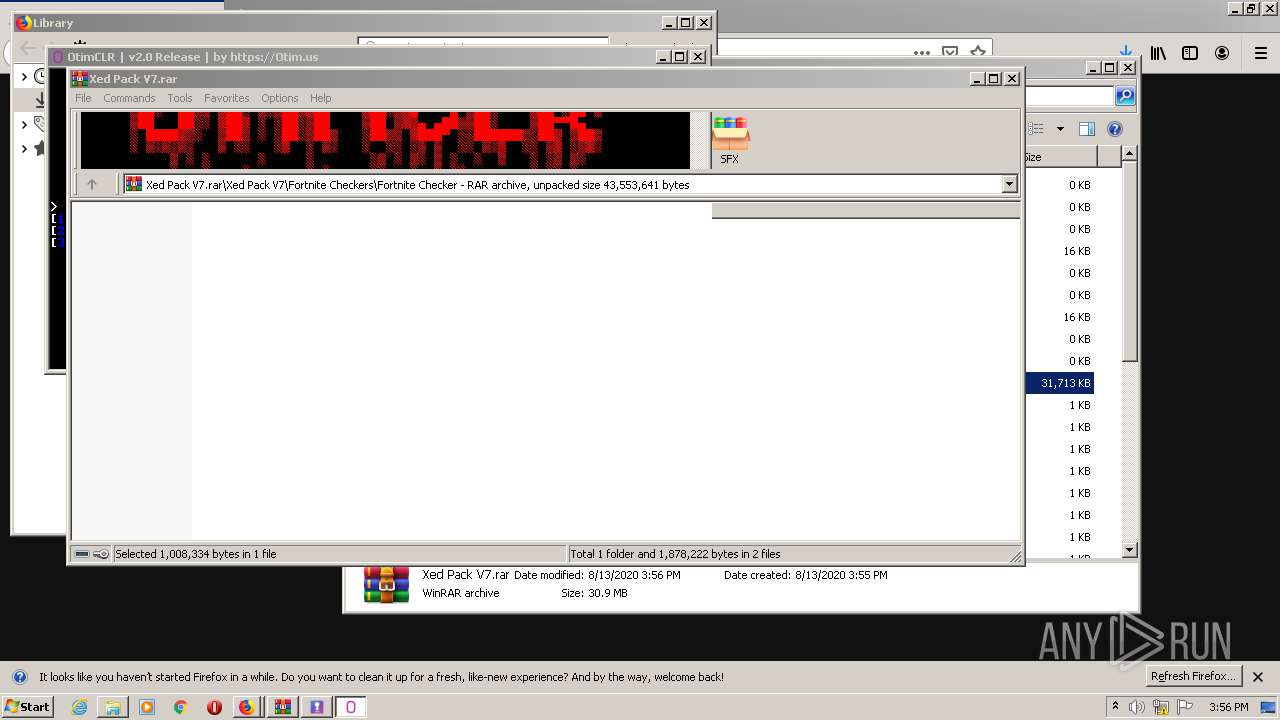
Task: Click the volume speaker tray icon
Action: [x=1137, y=707]
